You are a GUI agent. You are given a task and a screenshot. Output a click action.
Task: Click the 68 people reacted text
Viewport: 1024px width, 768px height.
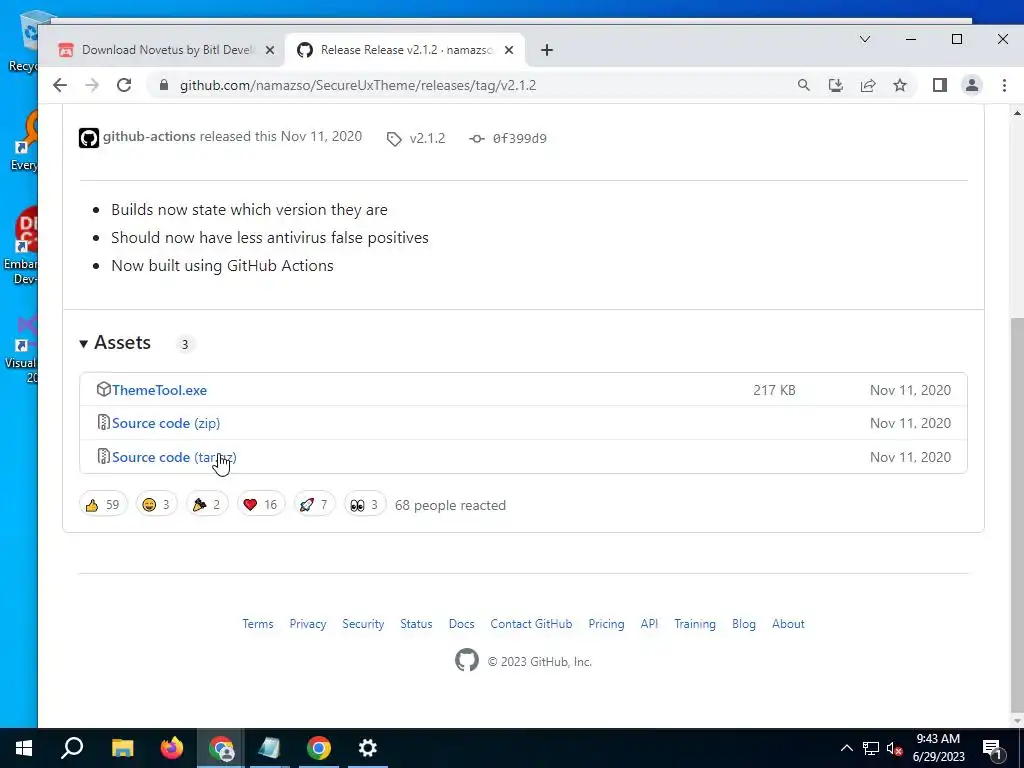(450, 505)
